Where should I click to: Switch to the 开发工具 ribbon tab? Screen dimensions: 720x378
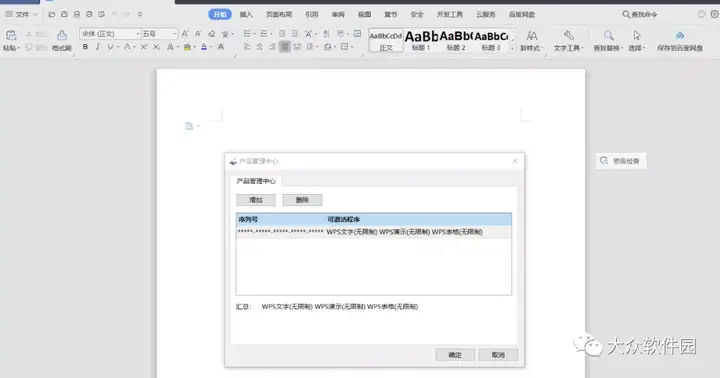pos(450,14)
